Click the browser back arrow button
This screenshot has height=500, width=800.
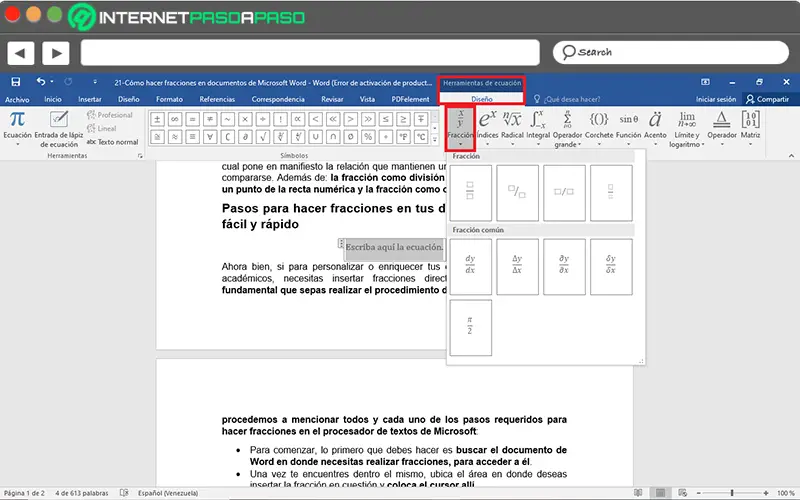[x=21, y=53]
